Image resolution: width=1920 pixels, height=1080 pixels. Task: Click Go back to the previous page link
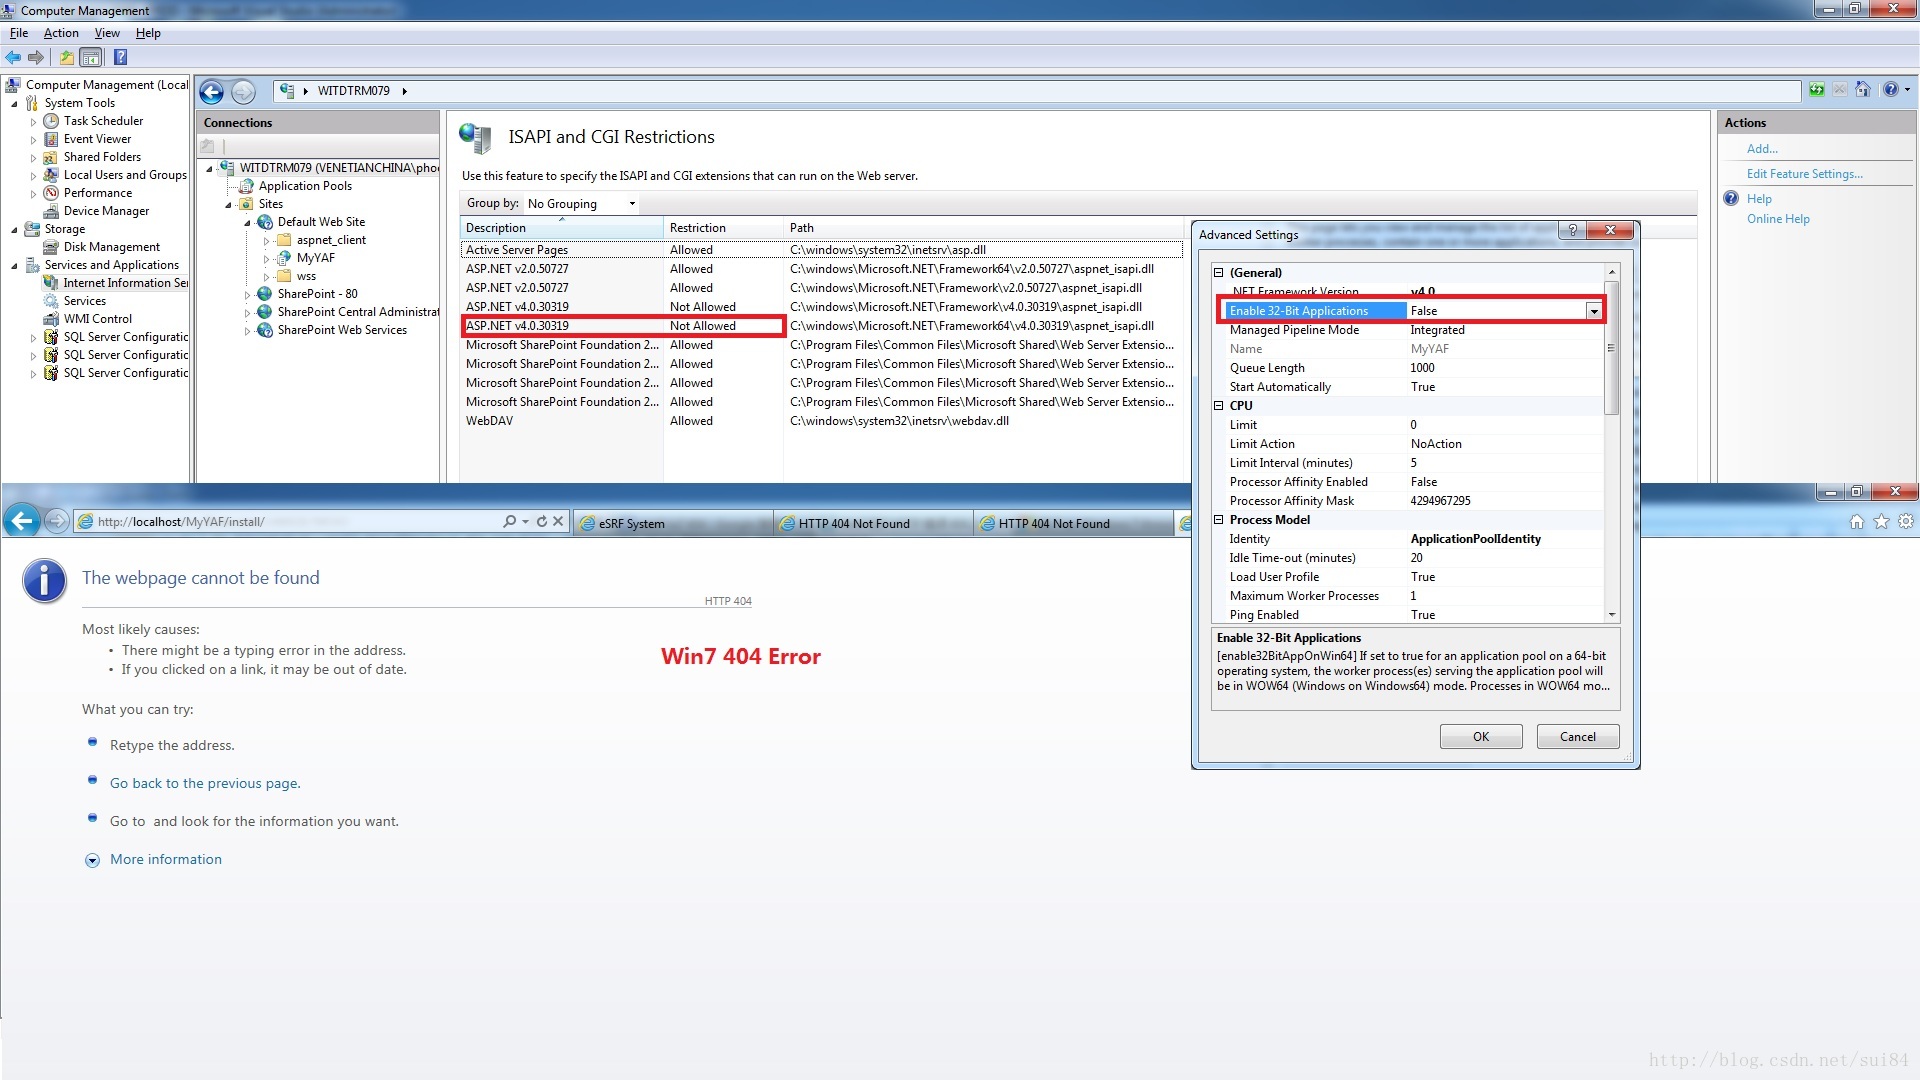coord(205,784)
